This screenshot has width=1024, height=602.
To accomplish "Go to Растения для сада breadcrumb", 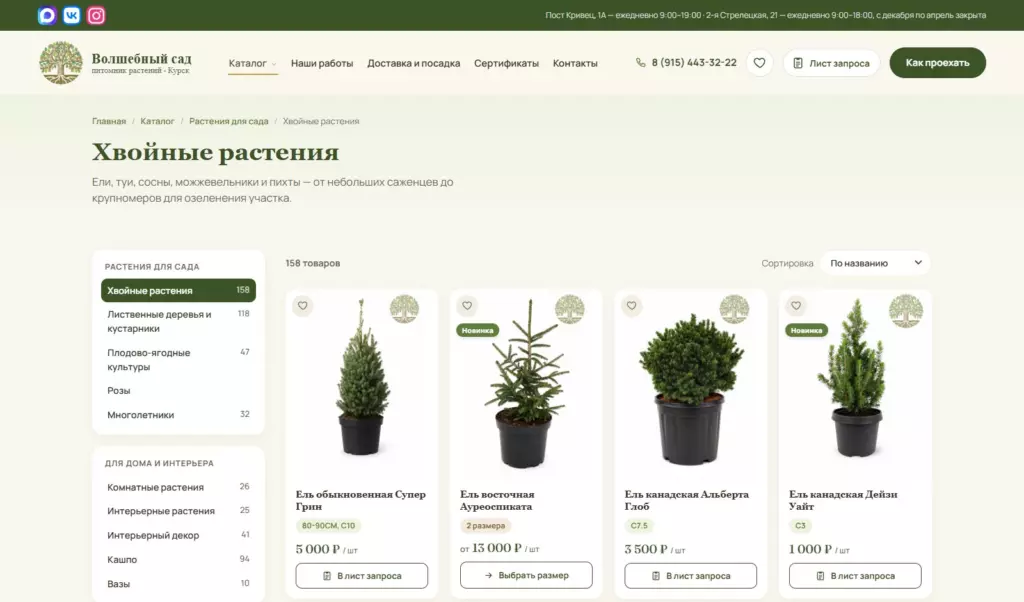I will [229, 121].
